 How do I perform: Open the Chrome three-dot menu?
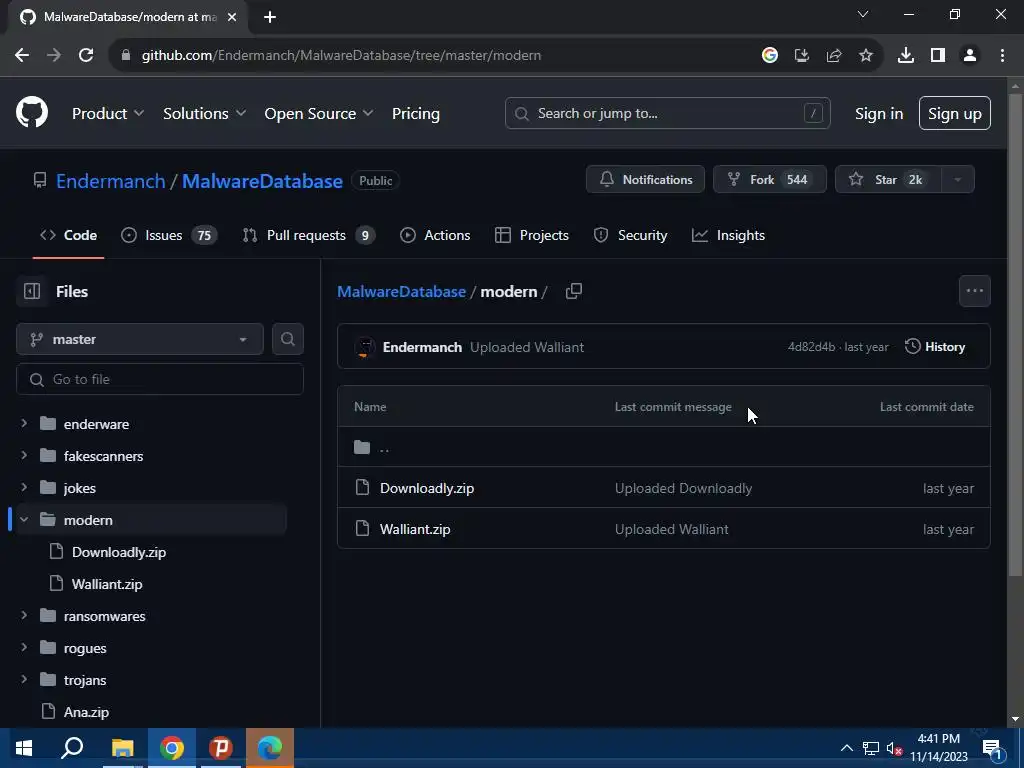[1002, 56]
